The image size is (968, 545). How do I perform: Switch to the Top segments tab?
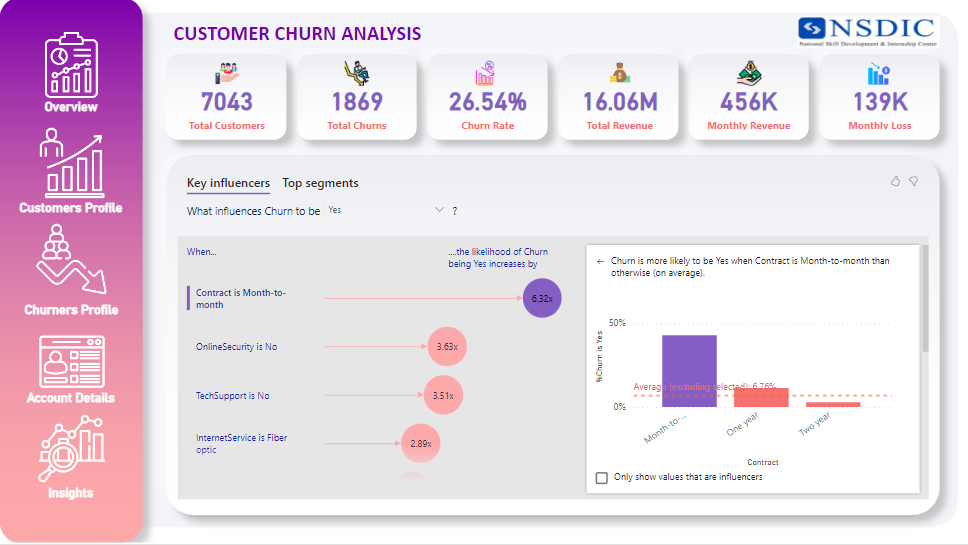[320, 183]
